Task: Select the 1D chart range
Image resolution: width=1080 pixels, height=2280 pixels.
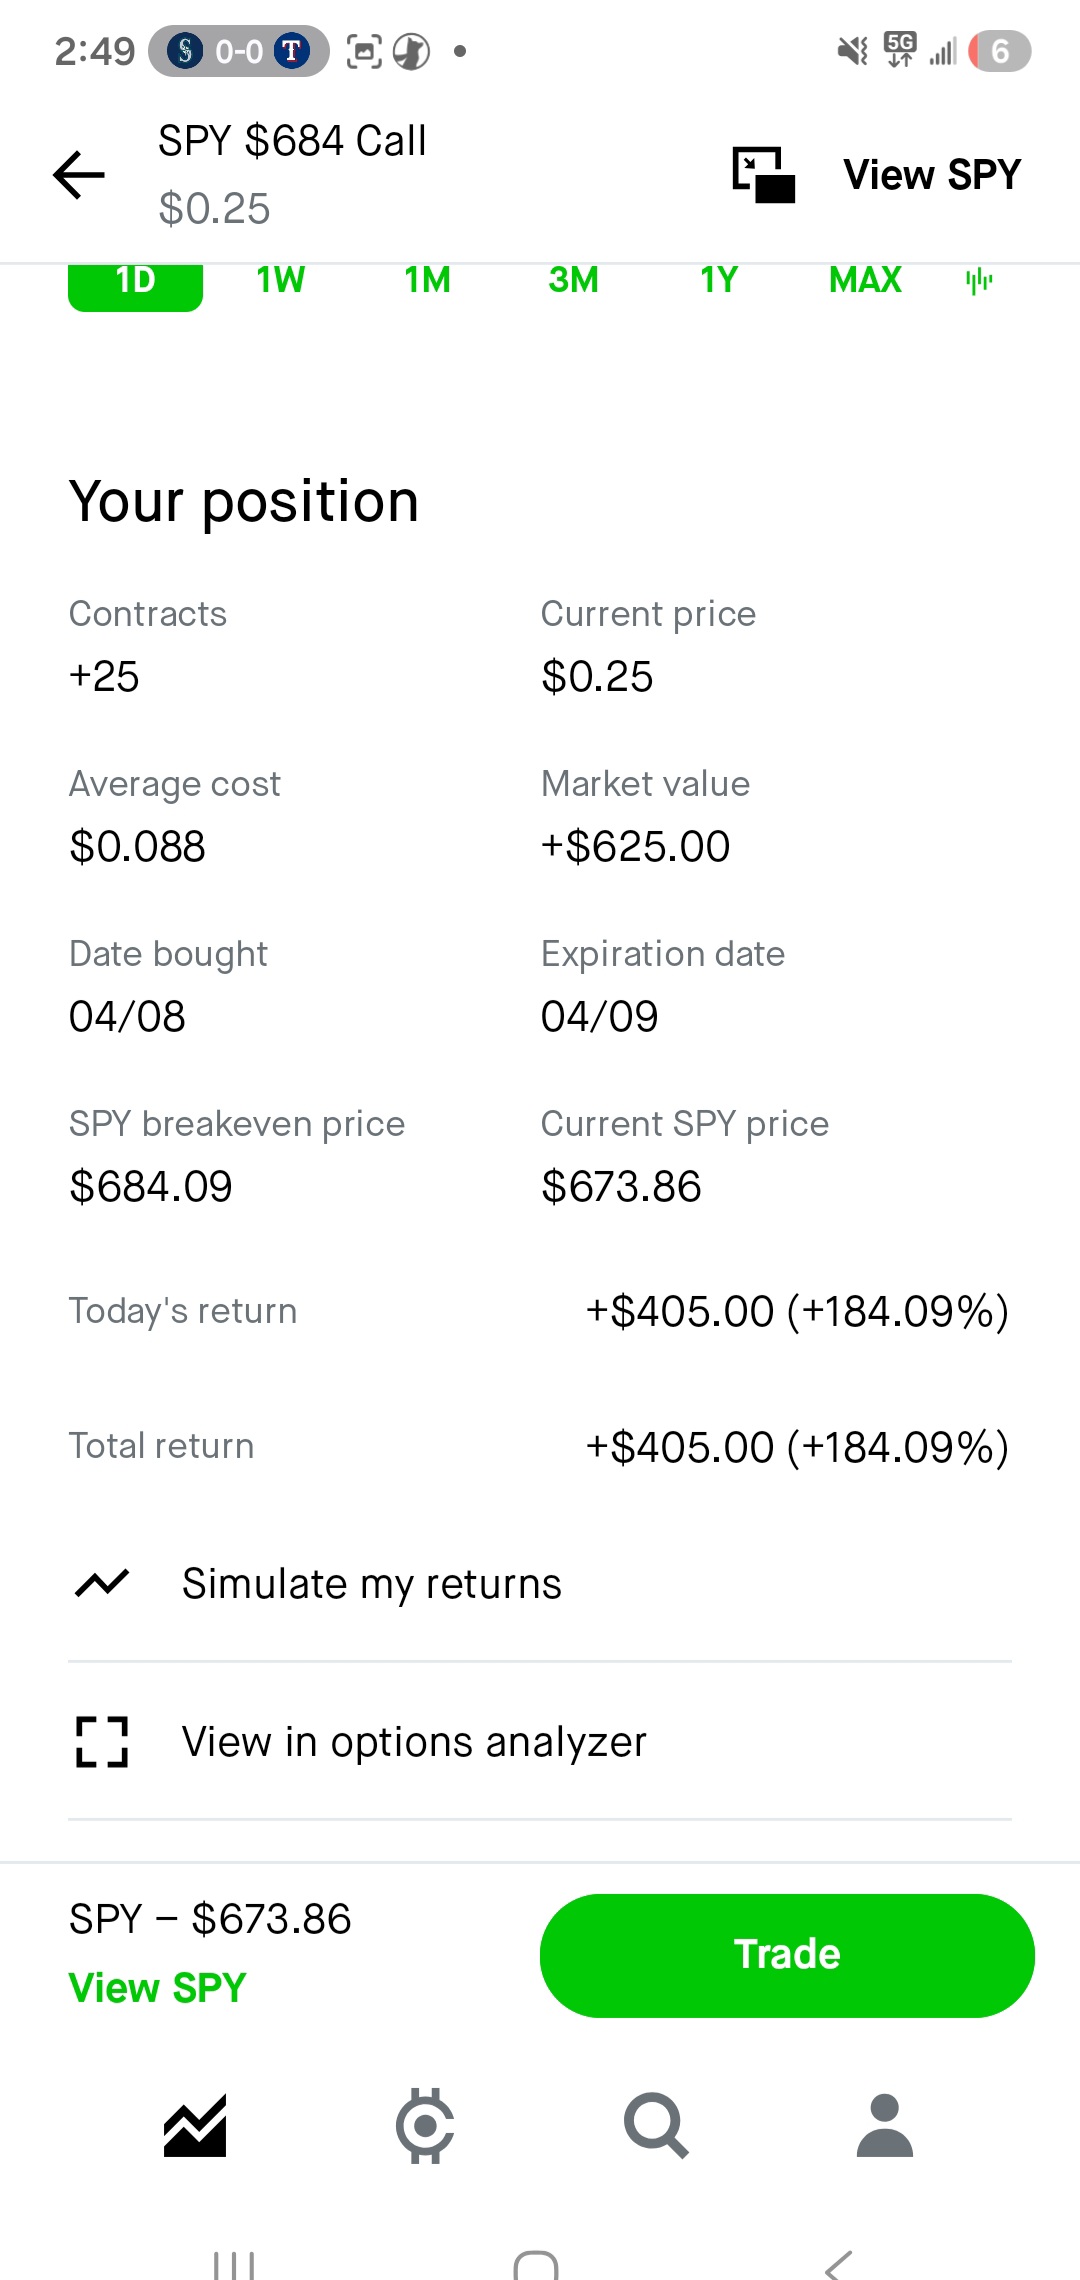Action: coord(135,283)
